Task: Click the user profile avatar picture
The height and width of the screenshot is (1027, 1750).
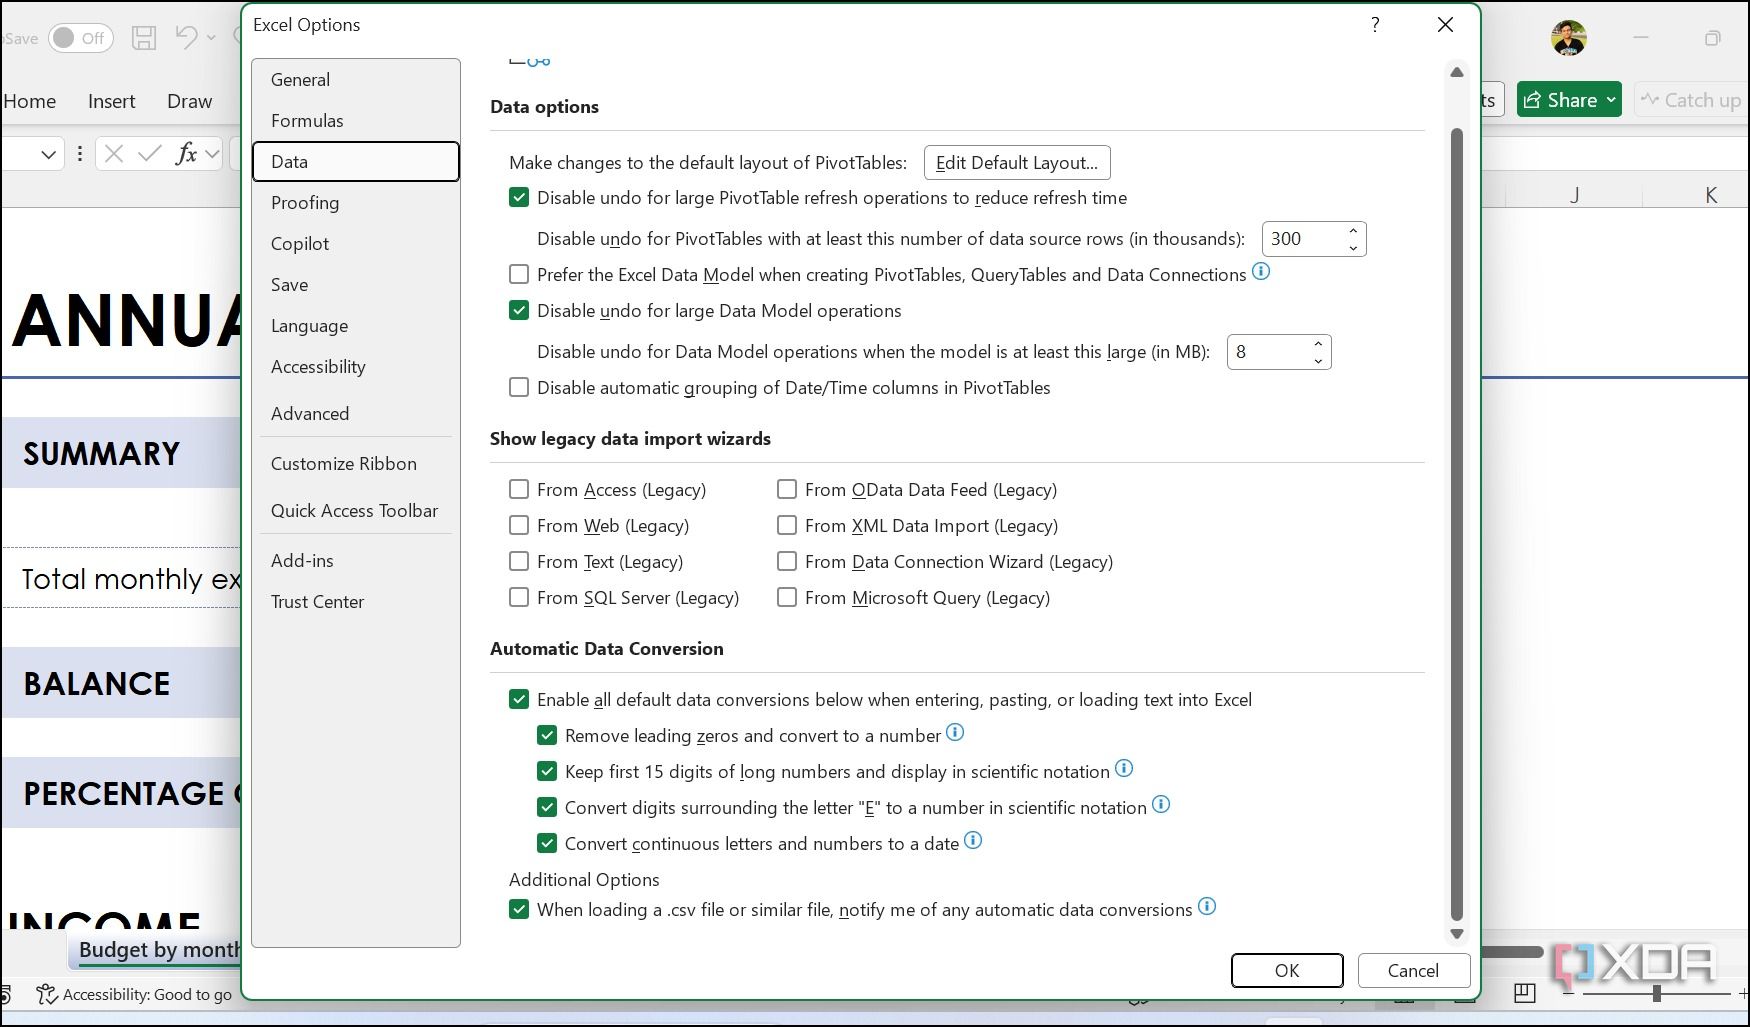Action: pyautogui.click(x=1569, y=38)
